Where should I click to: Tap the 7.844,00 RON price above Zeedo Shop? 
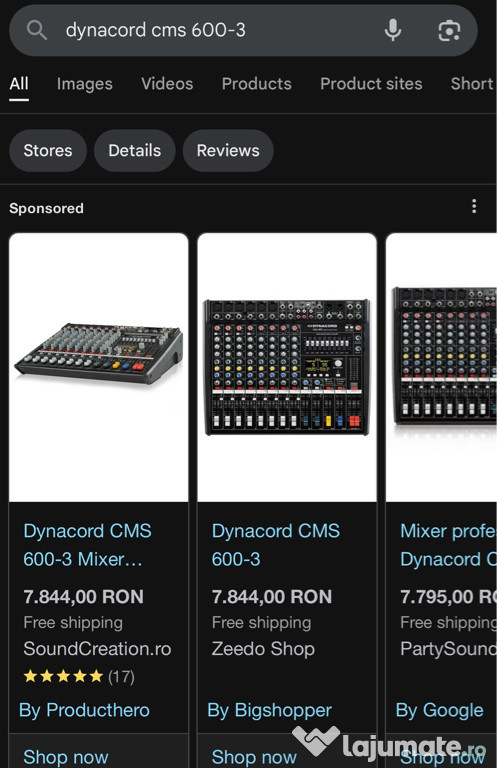[272, 597]
